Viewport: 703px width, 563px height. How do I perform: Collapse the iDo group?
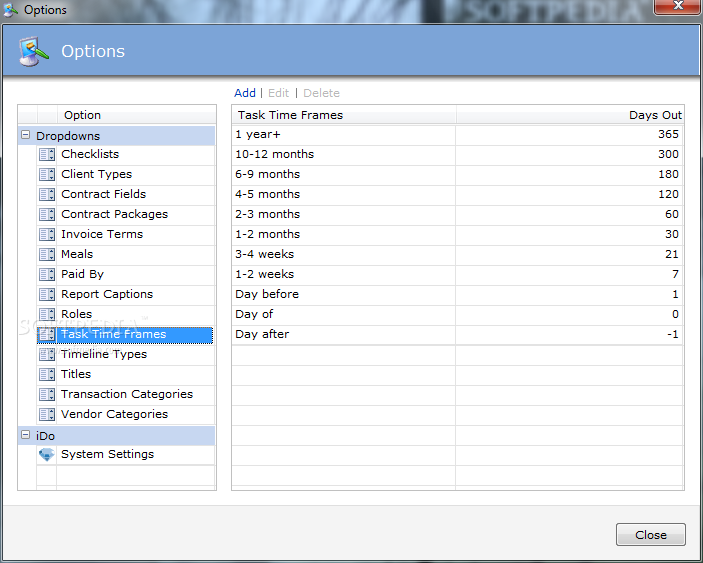(26, 434)
